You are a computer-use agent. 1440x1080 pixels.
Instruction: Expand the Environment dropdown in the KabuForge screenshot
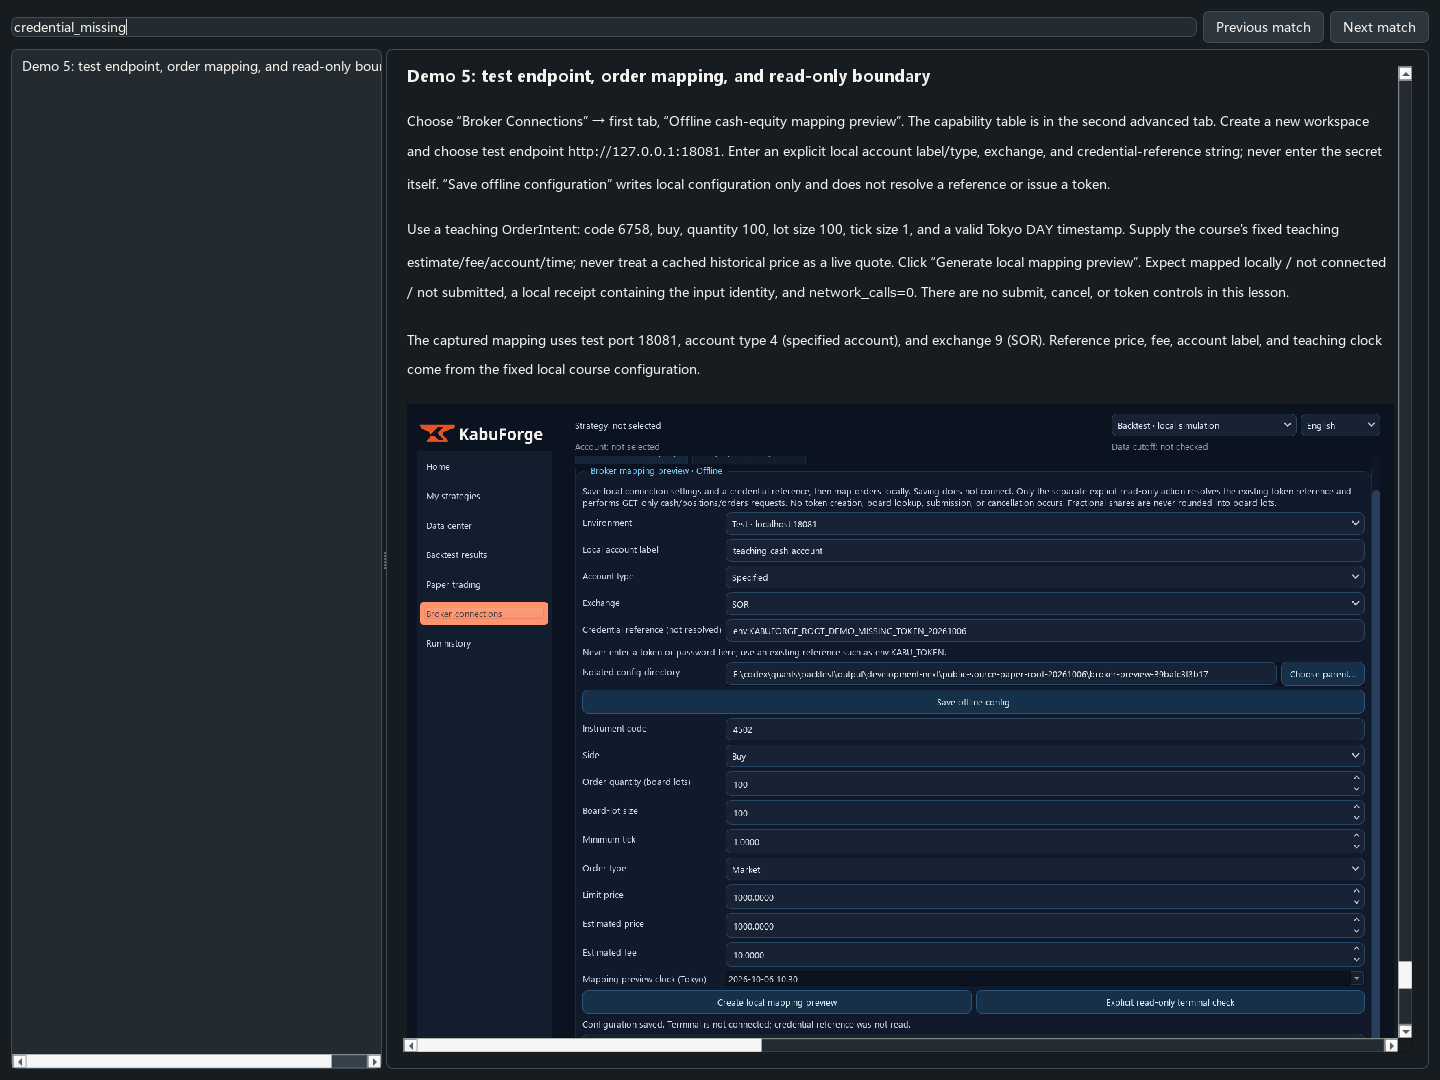[1045, 523]
